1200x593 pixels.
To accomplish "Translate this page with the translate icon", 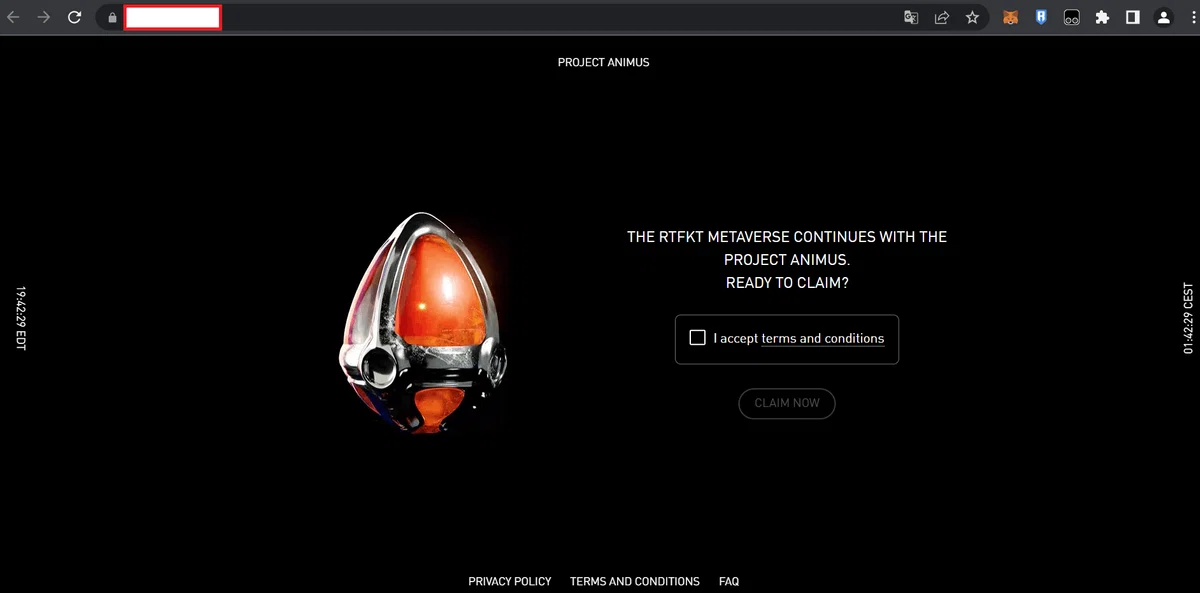I will coord(911,17).
